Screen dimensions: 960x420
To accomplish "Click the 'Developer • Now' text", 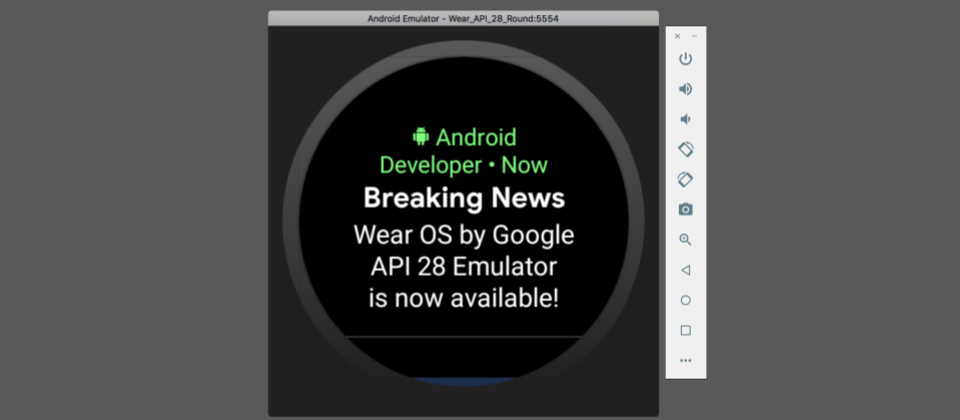I will pos(463,165).
